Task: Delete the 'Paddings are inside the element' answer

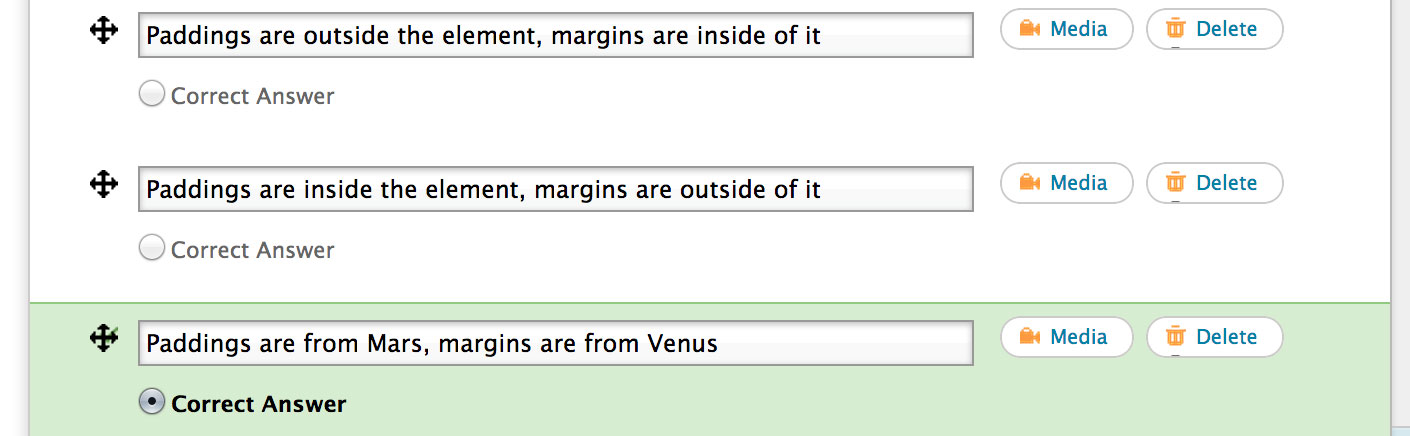Action: (1214, 183)
